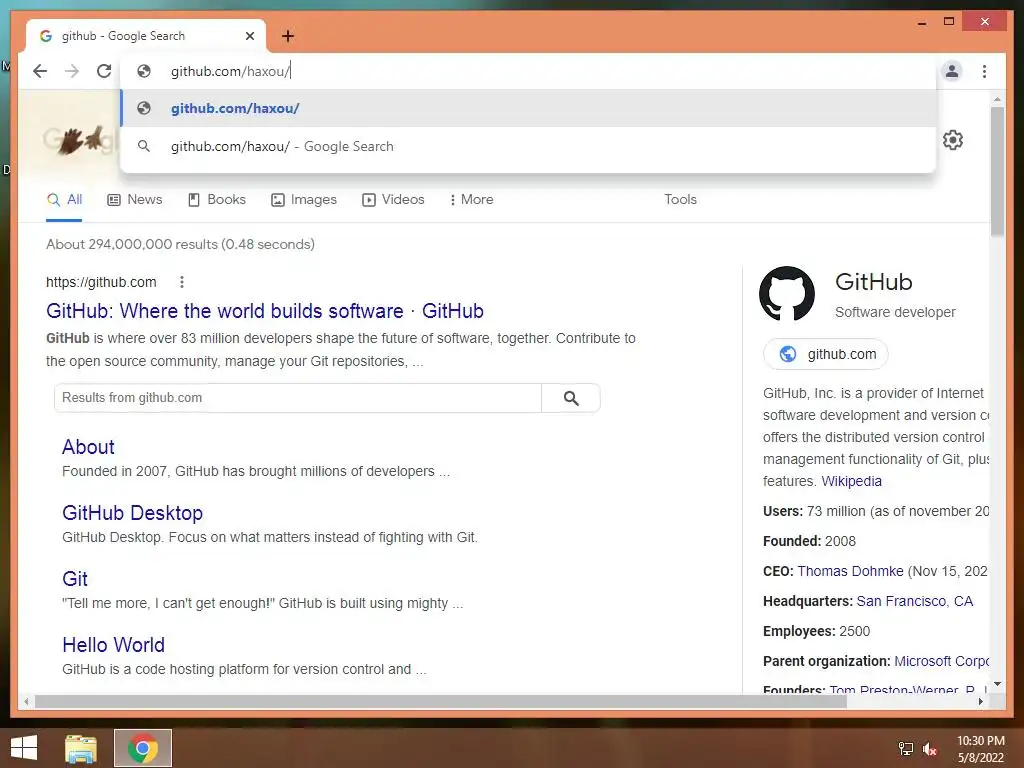This screenshot has height=768, width=1024.
Task: Open Chrome's three-dot menu
Action: [984, 71]
